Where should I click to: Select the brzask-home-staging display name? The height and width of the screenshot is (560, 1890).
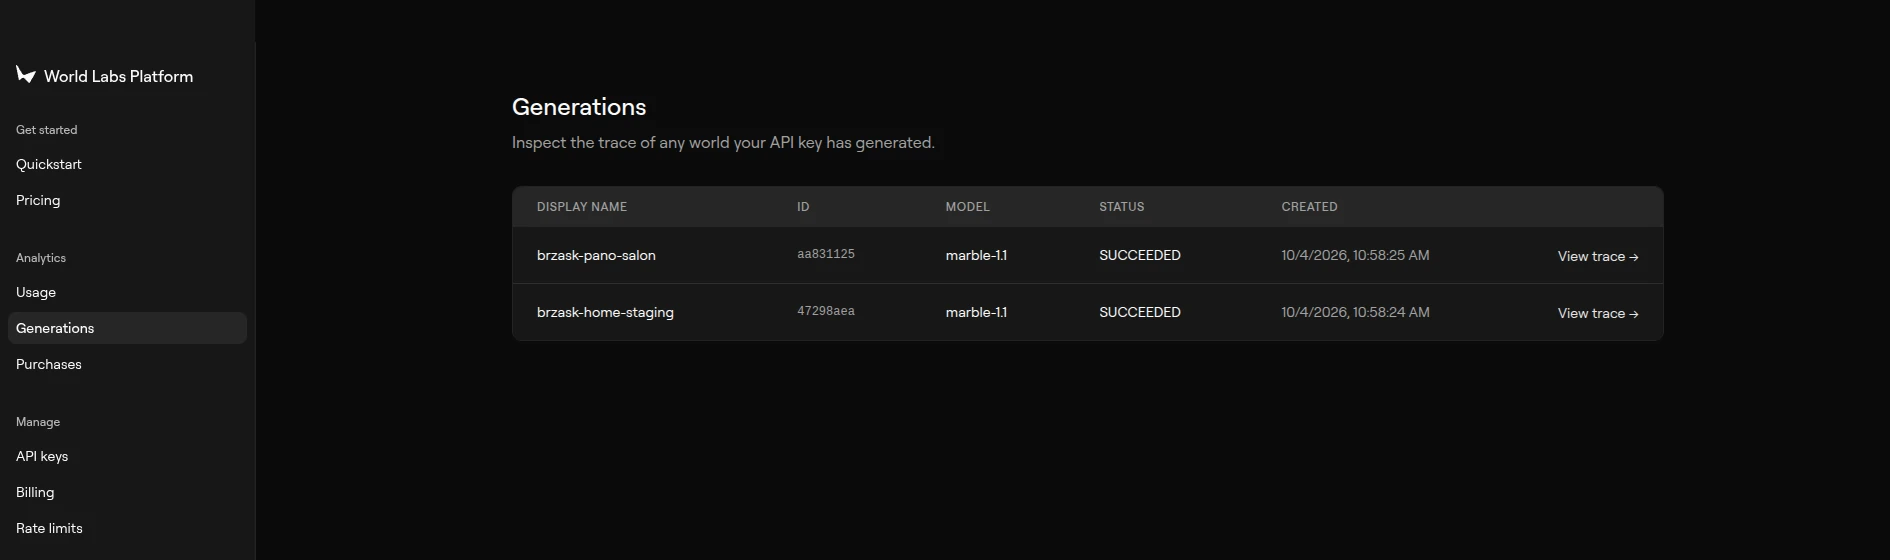[605, 312]
